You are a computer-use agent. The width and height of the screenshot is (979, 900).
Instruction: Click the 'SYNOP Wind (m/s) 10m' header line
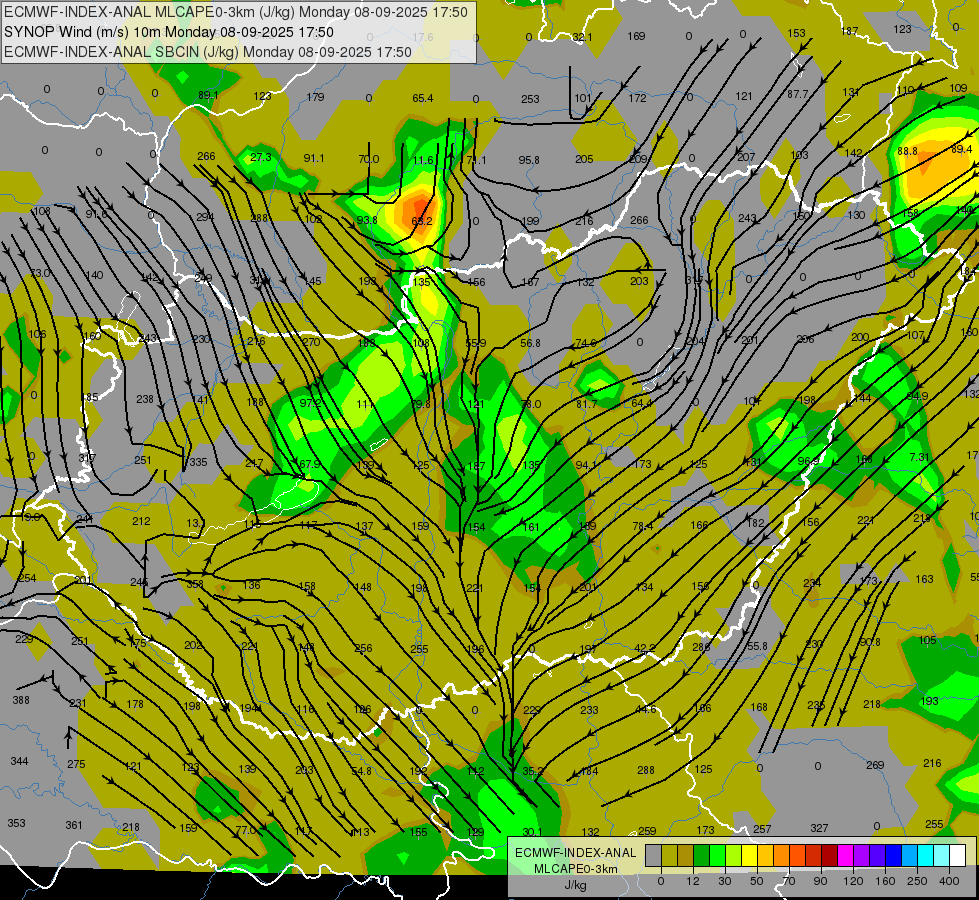169,32
